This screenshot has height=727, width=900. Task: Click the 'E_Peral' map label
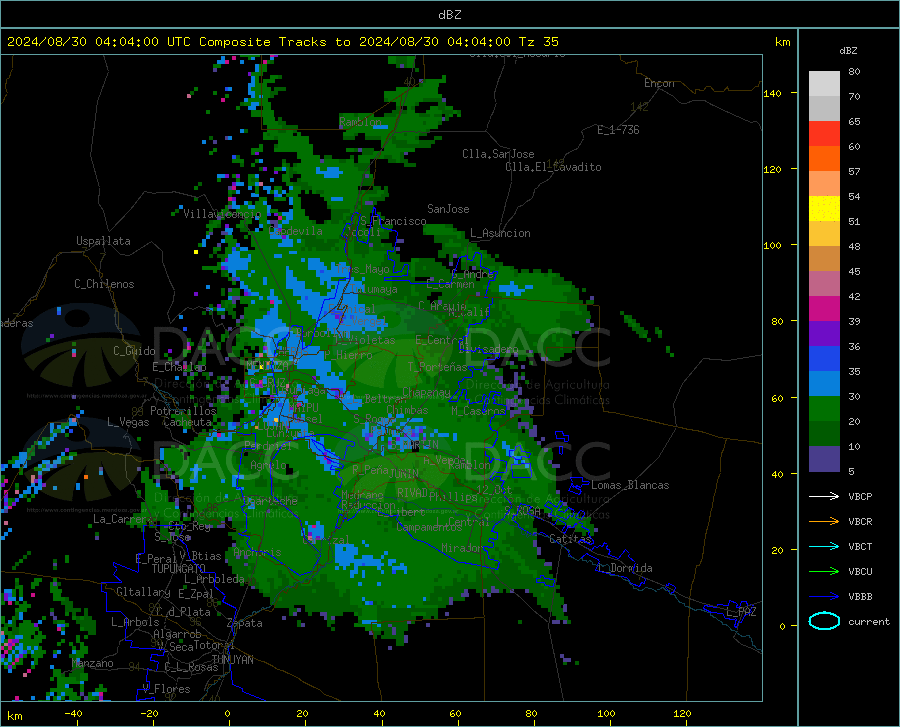pyautogui.click(x=156, y=558)
